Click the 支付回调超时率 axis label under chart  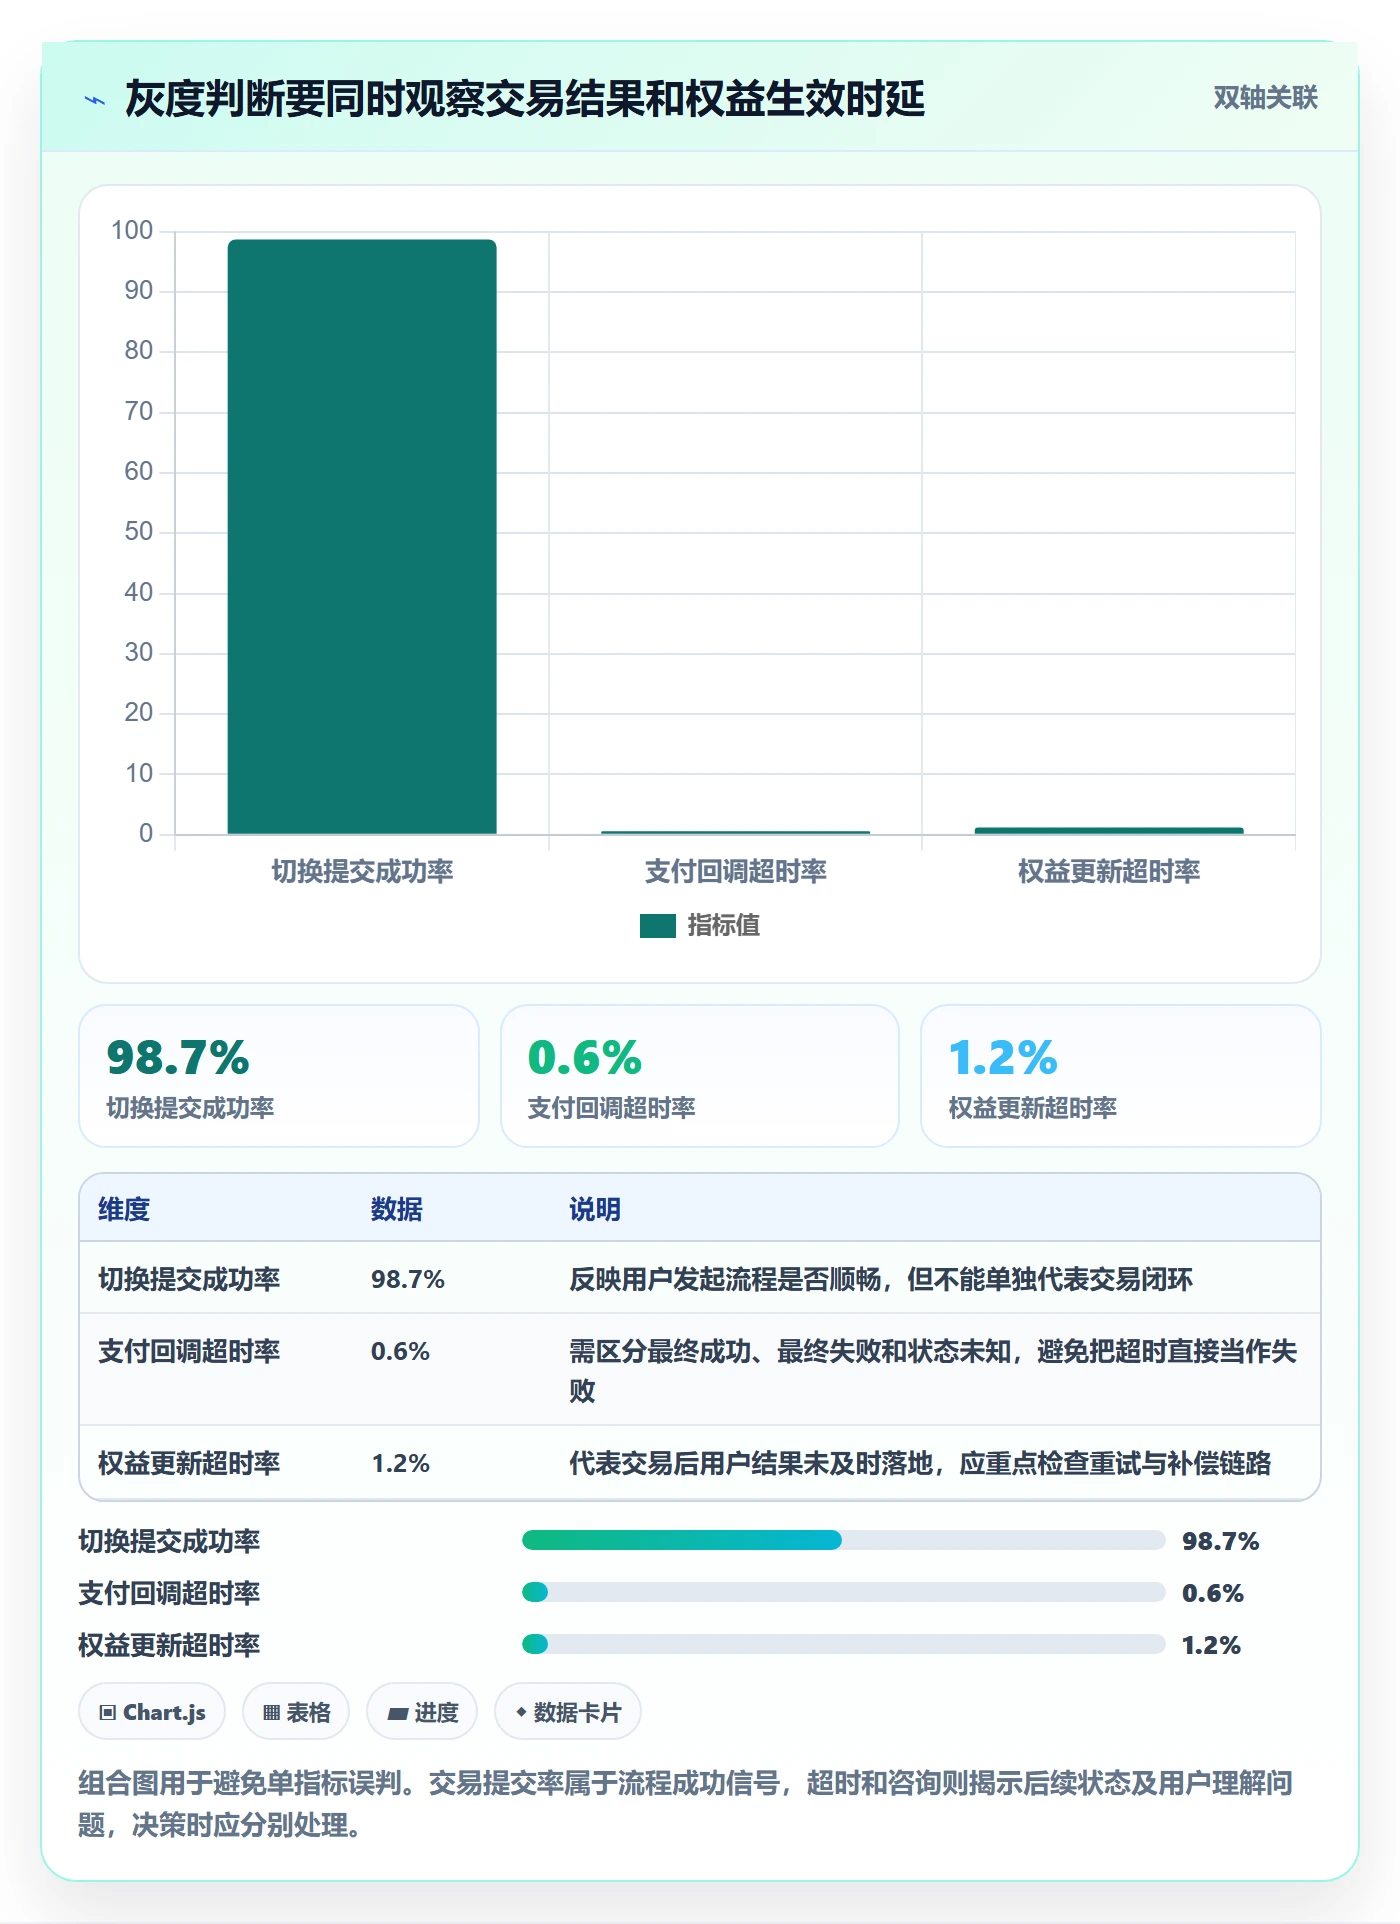[x=736, y=871]
